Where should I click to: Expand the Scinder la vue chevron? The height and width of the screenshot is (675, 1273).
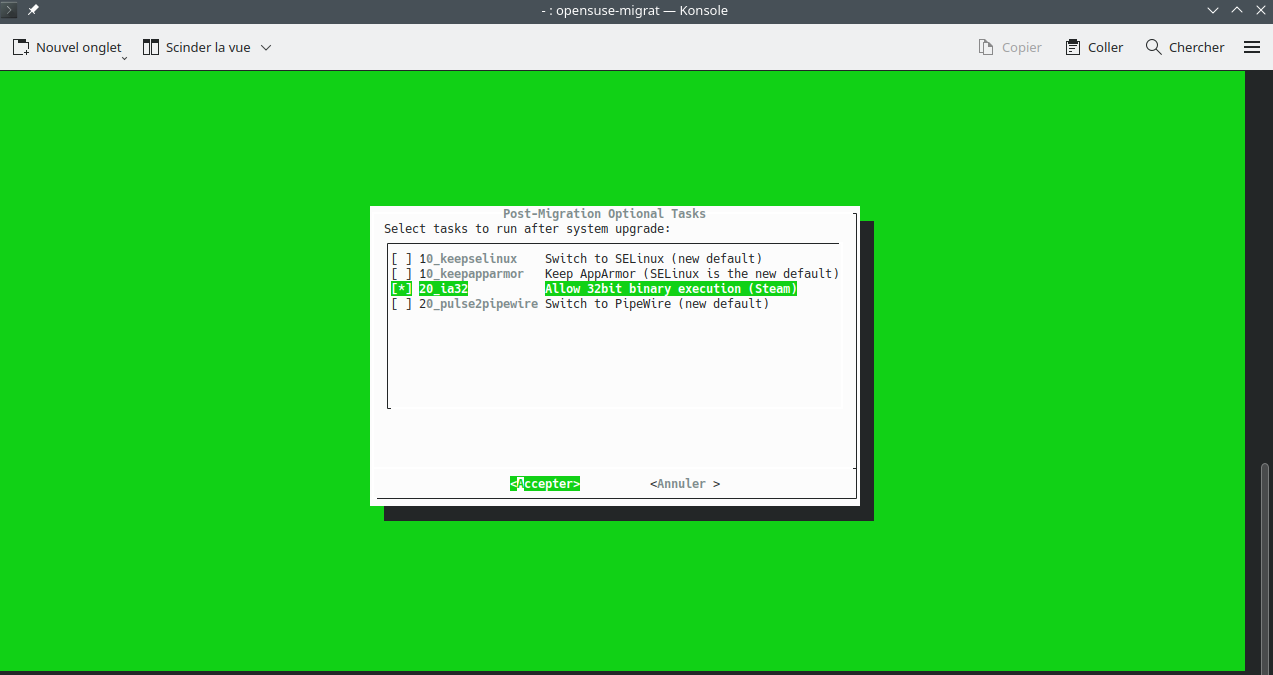[266, 47]
